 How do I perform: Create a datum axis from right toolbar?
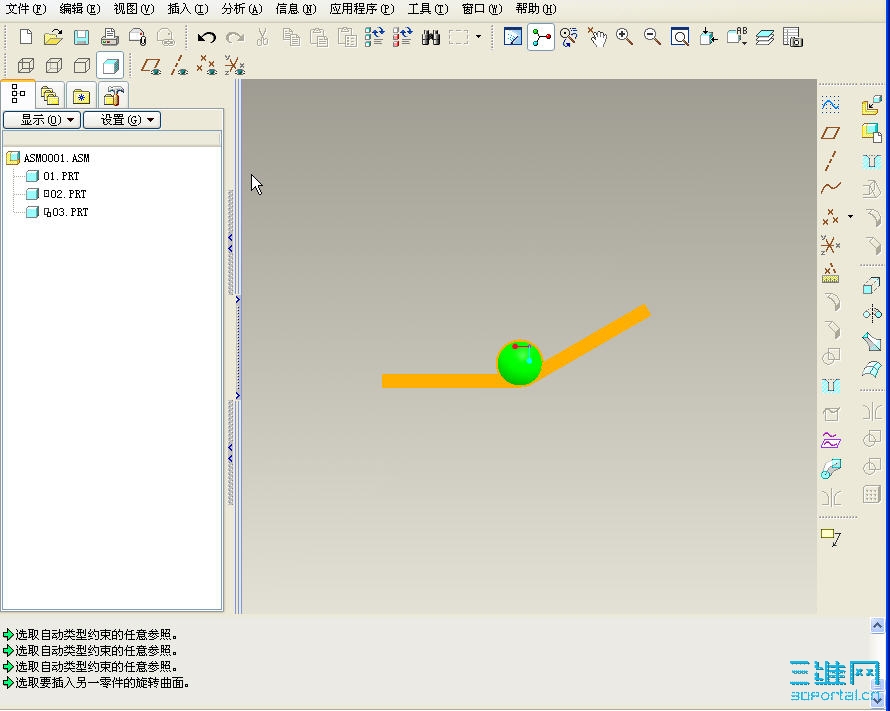point(830,161)
